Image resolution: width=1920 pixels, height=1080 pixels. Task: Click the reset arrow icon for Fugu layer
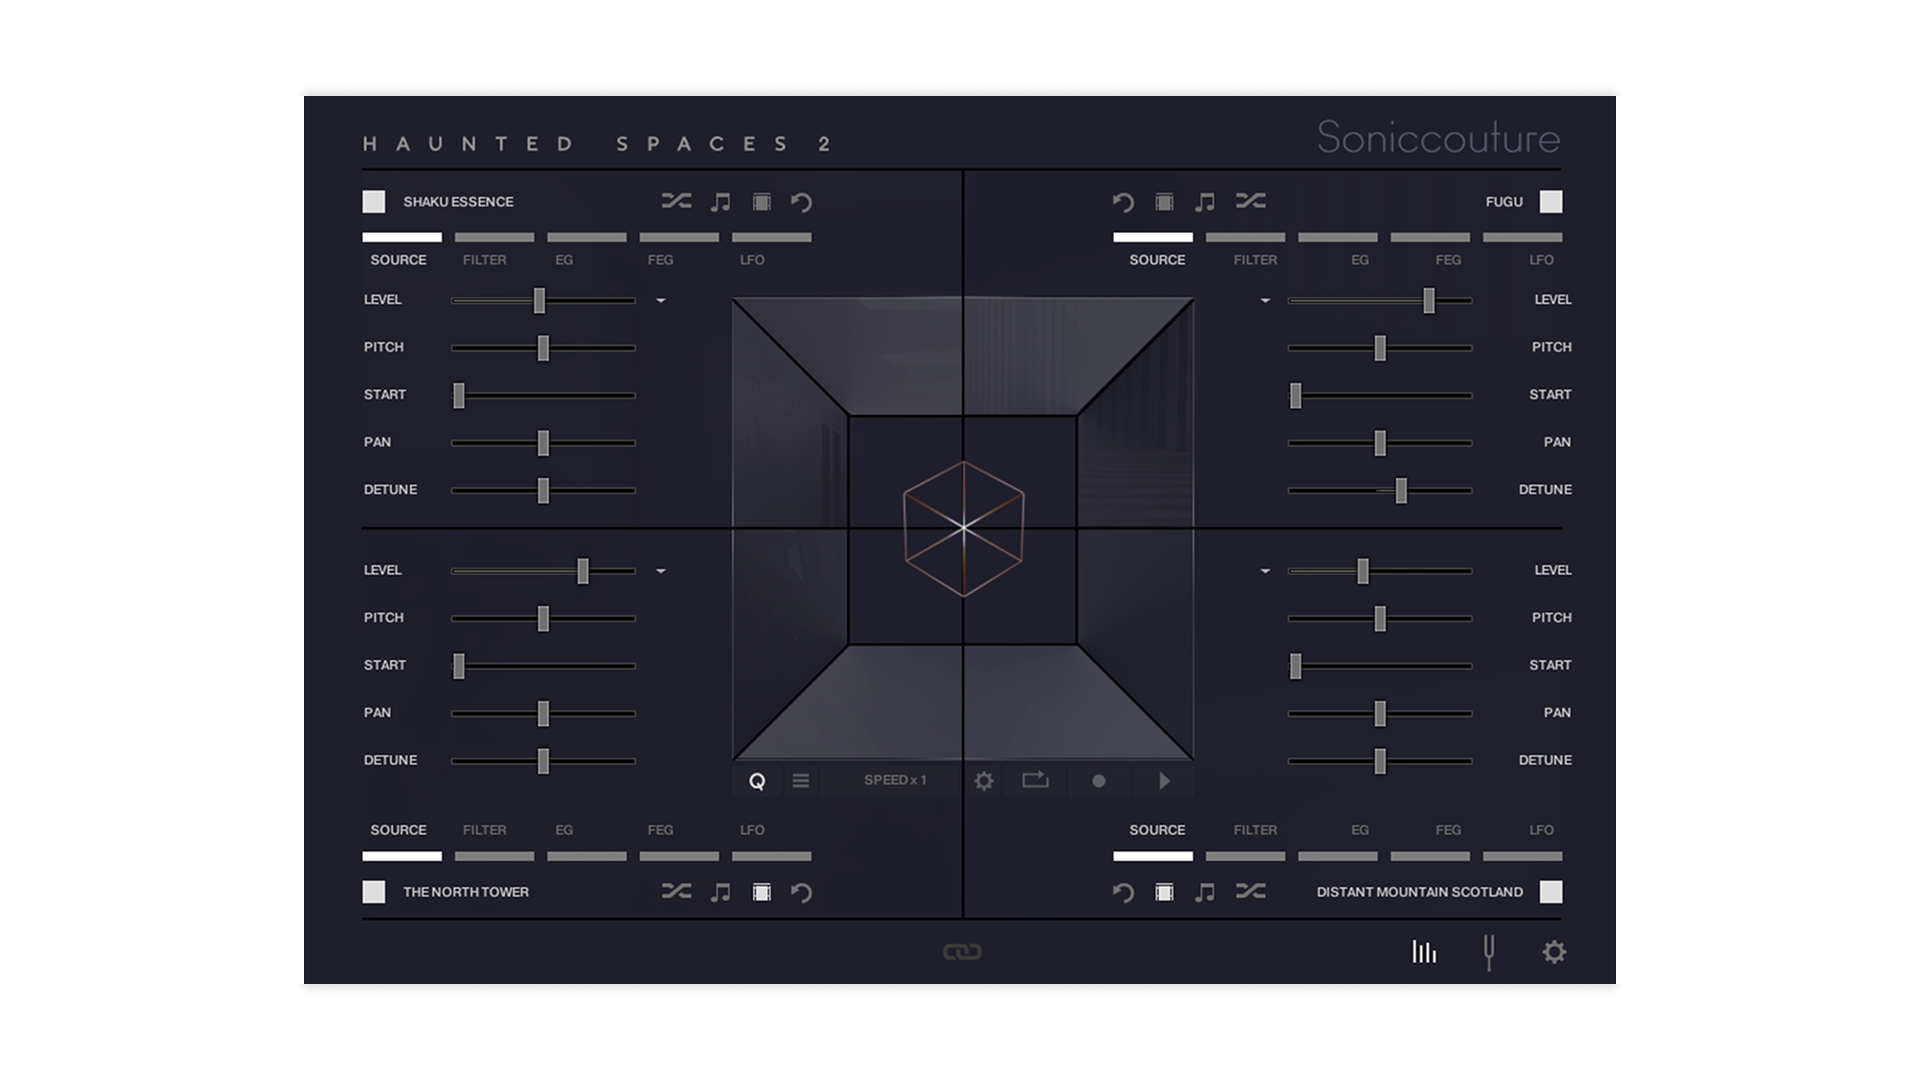point(1123,203)
